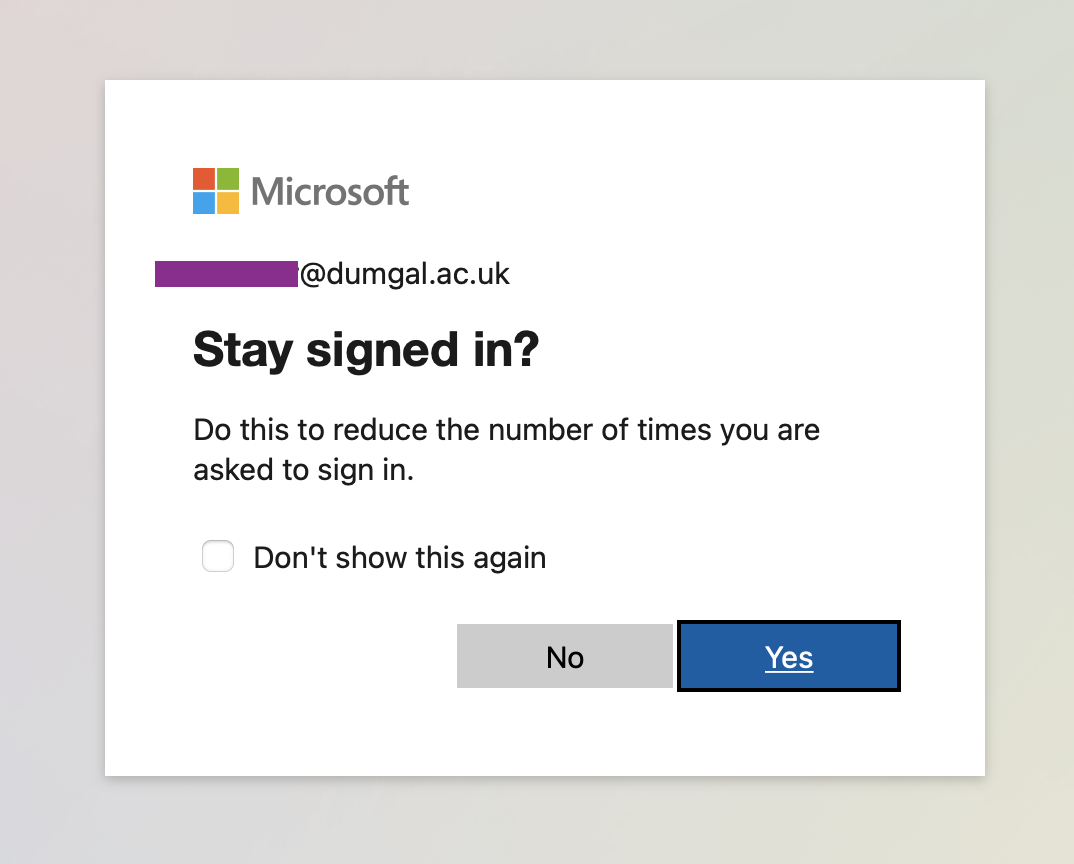Screen dimensions: 1074x864
Task: Click the purple redacted username block
Action: point(226,274)
